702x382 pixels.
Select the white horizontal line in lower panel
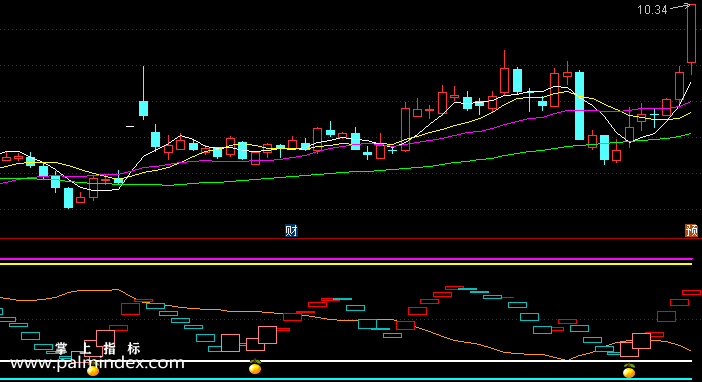(346, 361)
